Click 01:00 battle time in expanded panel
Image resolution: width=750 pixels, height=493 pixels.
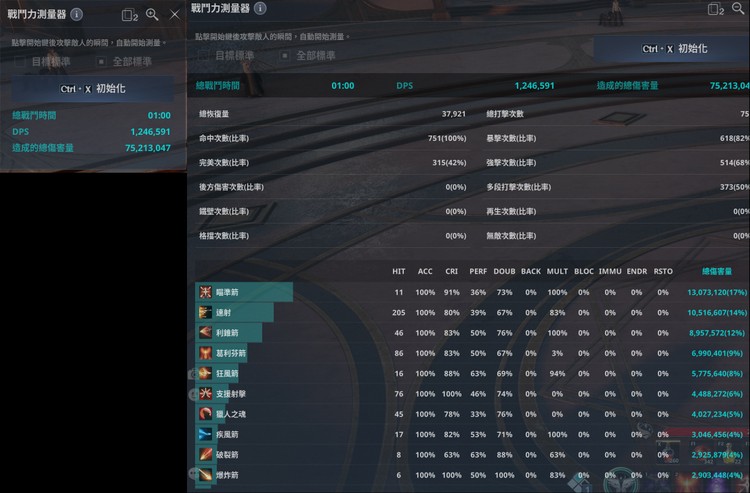tap(343, 86)
